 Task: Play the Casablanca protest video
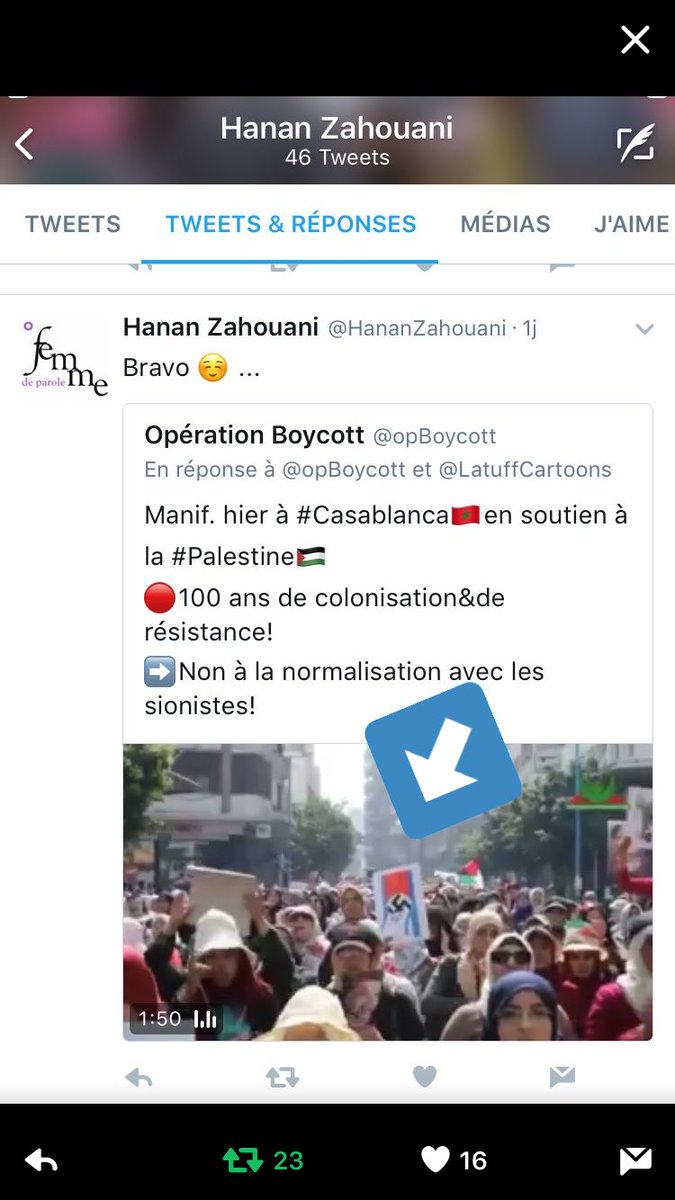click(388, 892)
